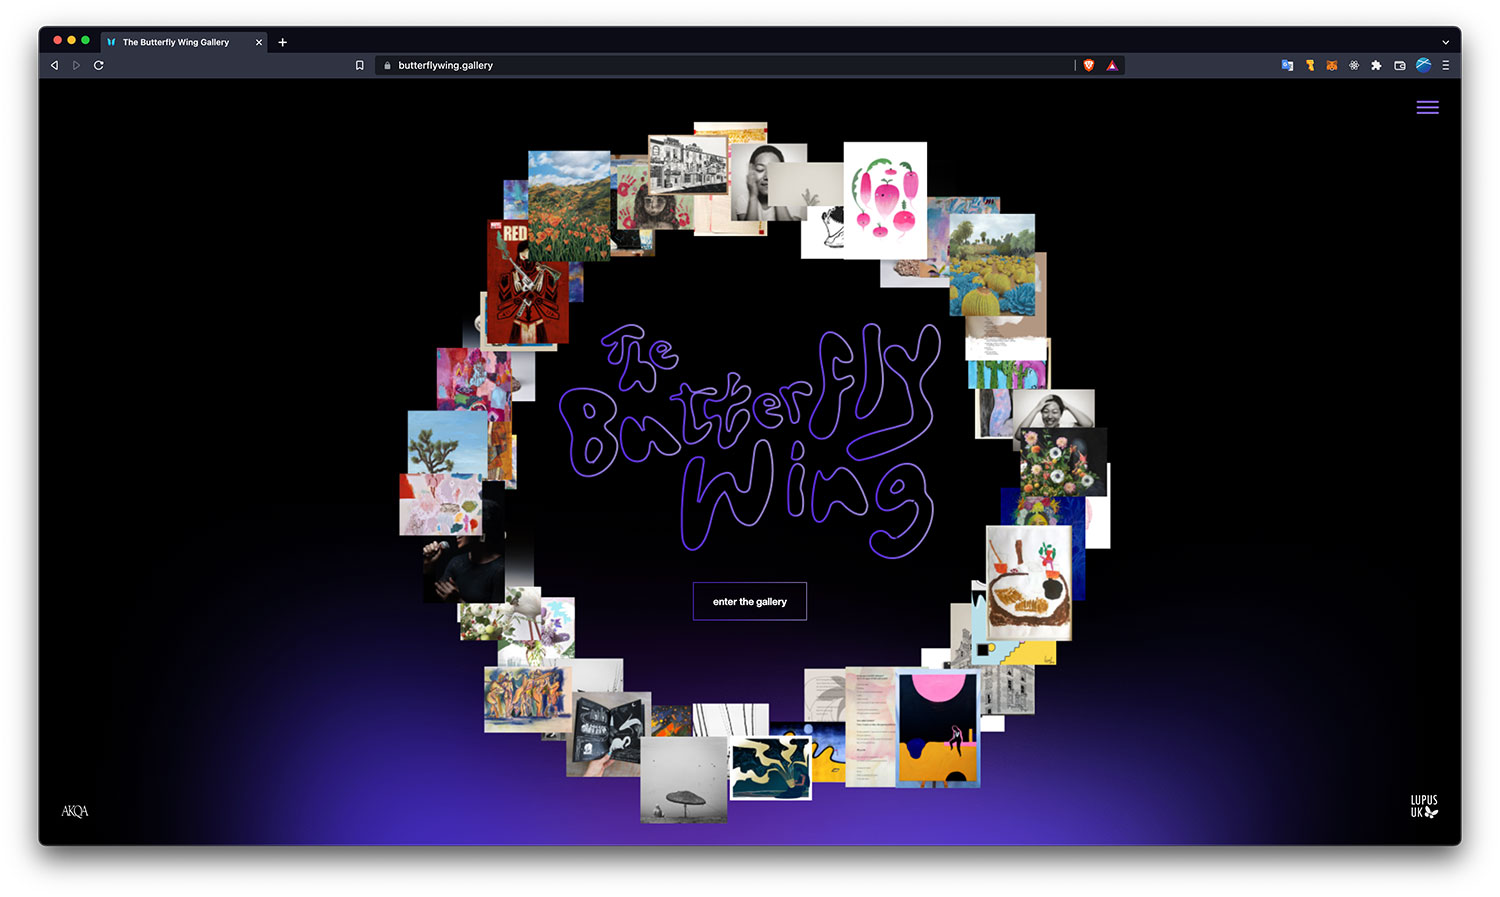The height and width of the screenshot is (897, 1500).
Task: Open the AKQA logo link
Action: click(75, 811)
